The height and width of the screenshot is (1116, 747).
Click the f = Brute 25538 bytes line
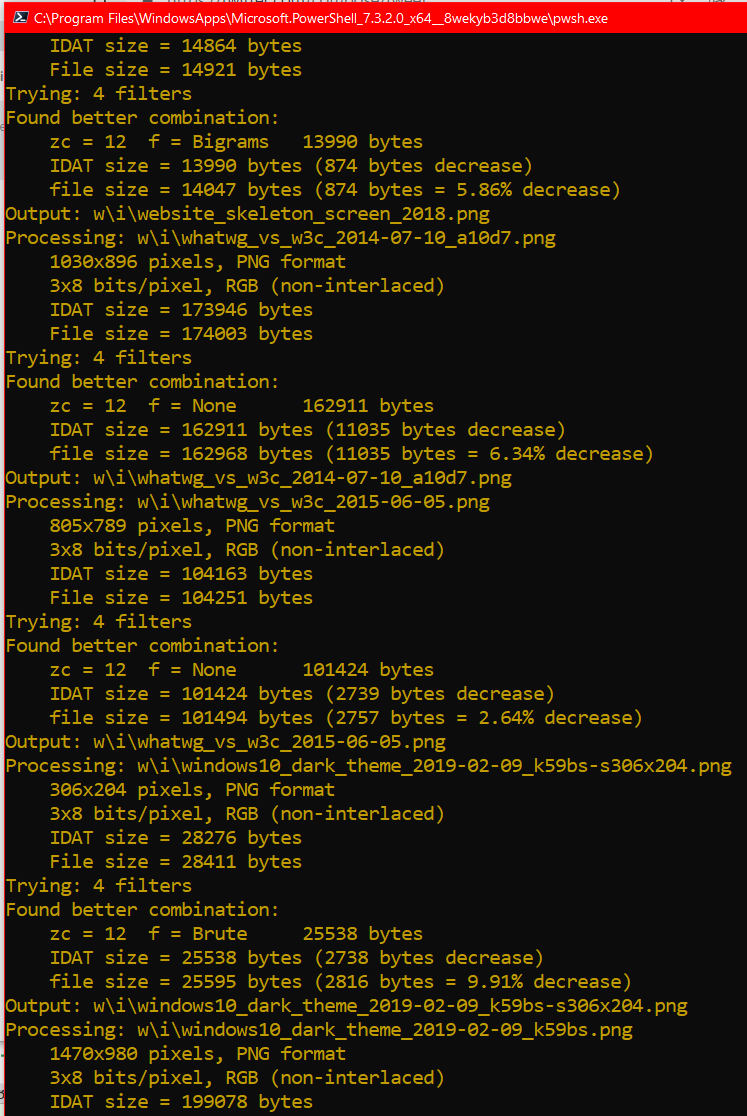236,934
